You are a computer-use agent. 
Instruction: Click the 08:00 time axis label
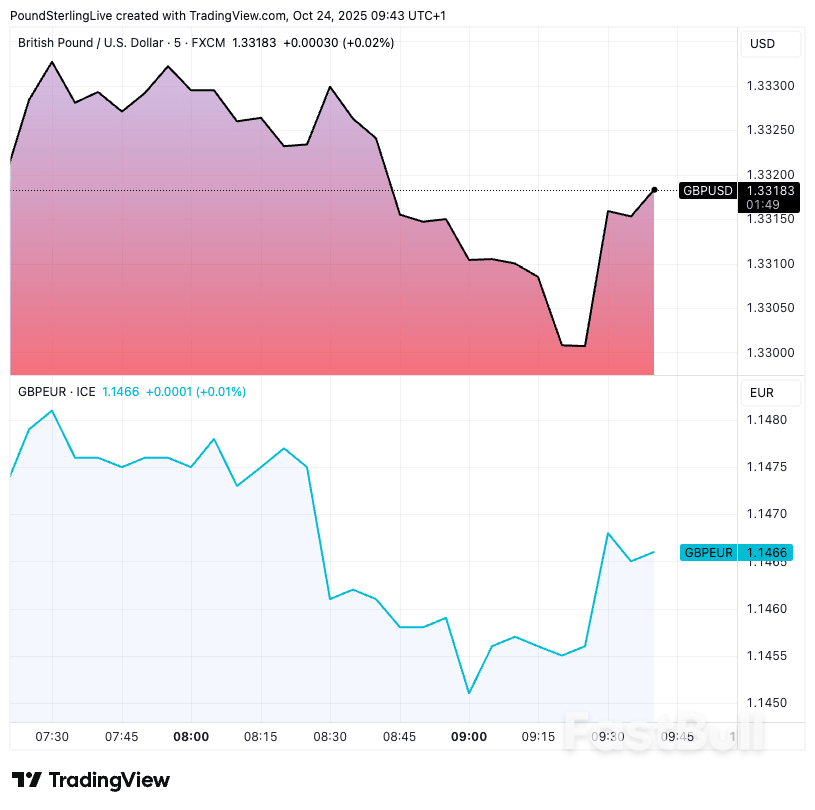pyautogui.click(x=191, y=737)
